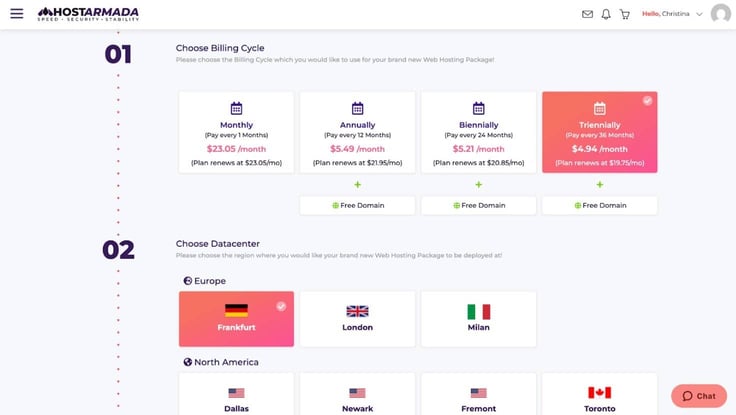The height and width of the screenshot is (415, 736).
Task: Click Free Domain under Biennially
Action: point(479,206)
